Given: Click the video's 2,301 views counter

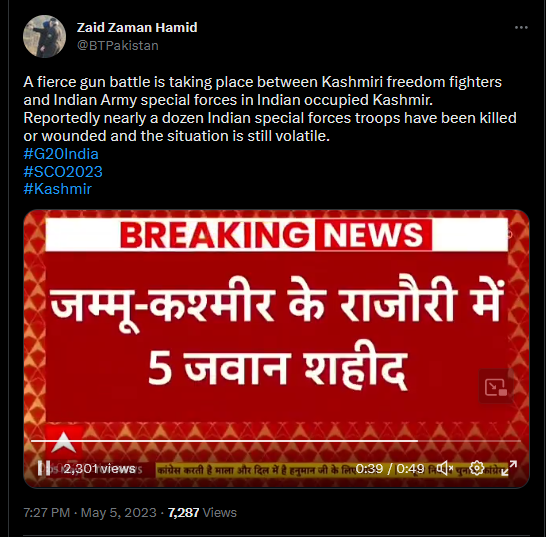Looking at the screenshot, I should [100, 469].
